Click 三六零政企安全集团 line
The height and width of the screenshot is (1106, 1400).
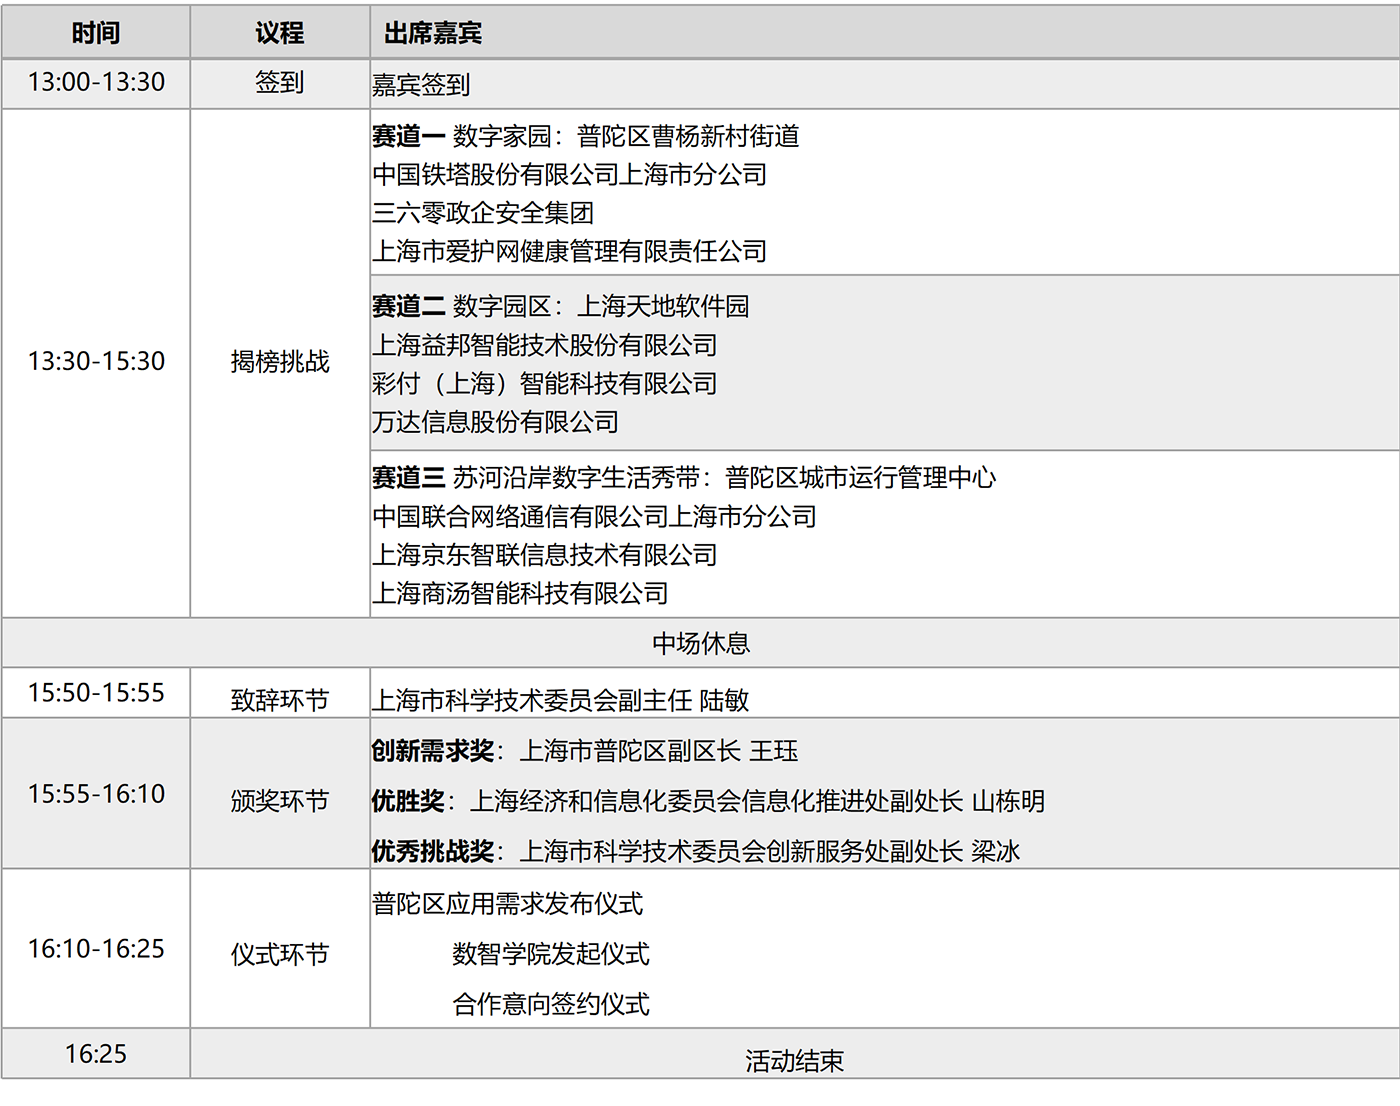483,213
